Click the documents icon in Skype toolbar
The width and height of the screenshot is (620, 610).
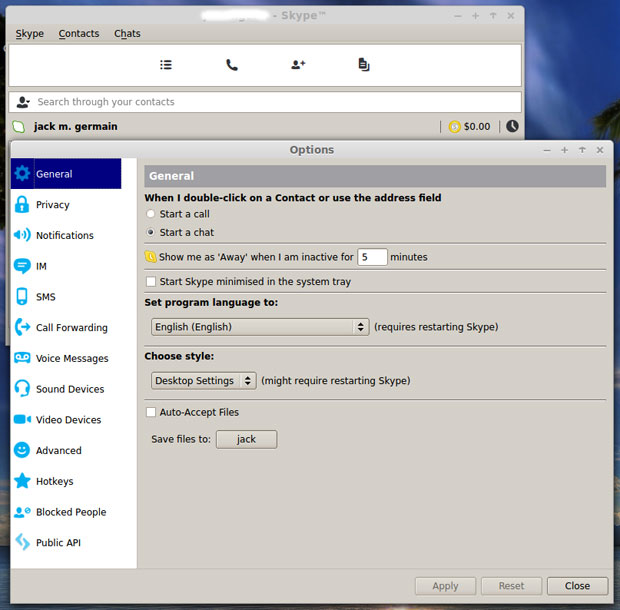pyautogui.click(x=364, y=64)
